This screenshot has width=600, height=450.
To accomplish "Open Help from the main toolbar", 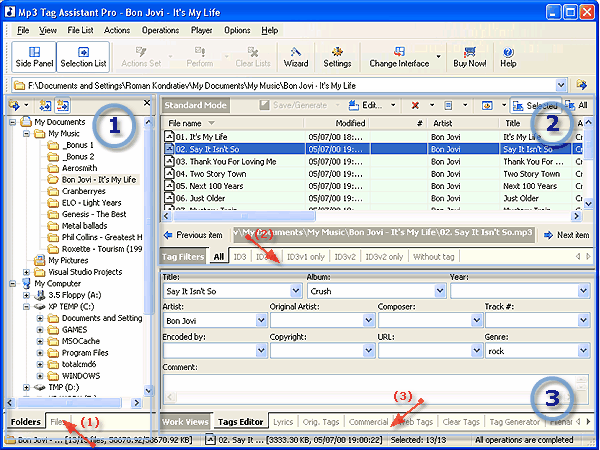I will tap(508, 57).
